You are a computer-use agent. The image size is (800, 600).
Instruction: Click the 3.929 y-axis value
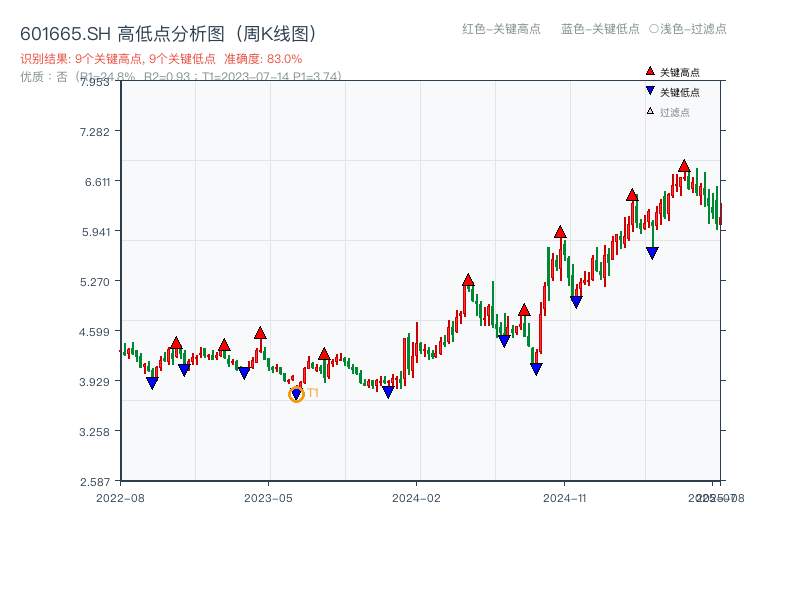click(x=94, y=382)
